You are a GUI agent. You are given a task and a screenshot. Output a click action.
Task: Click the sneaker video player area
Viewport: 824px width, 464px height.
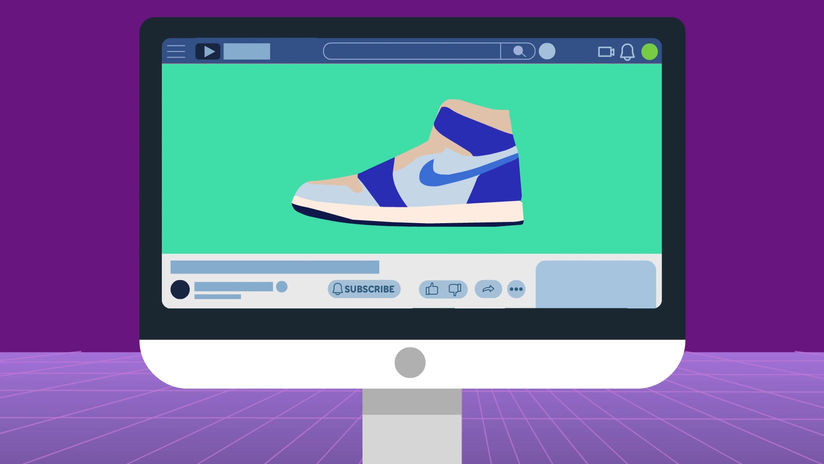tap(411, 159)
